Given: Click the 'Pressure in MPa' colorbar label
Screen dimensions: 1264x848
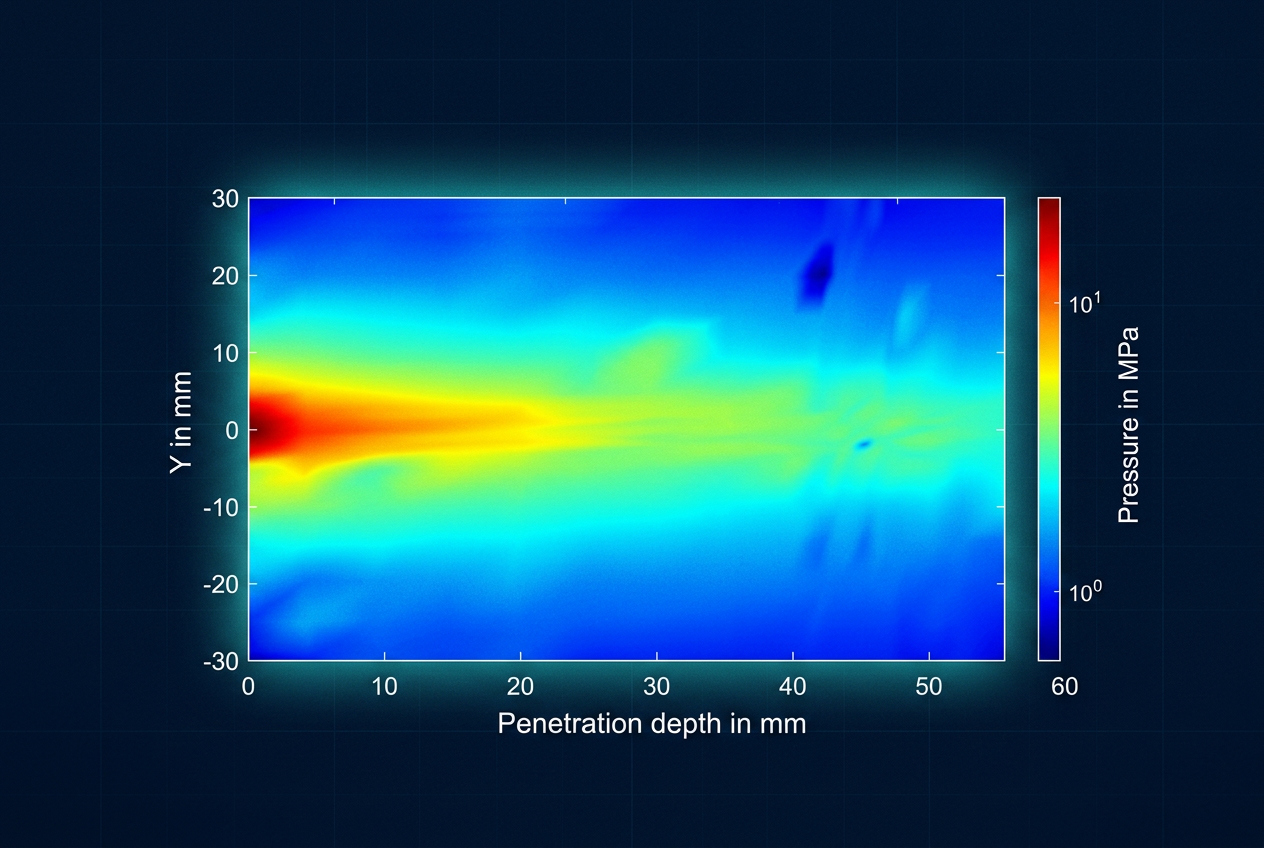Looking at the screenshot, I should tap(1128, 425).
